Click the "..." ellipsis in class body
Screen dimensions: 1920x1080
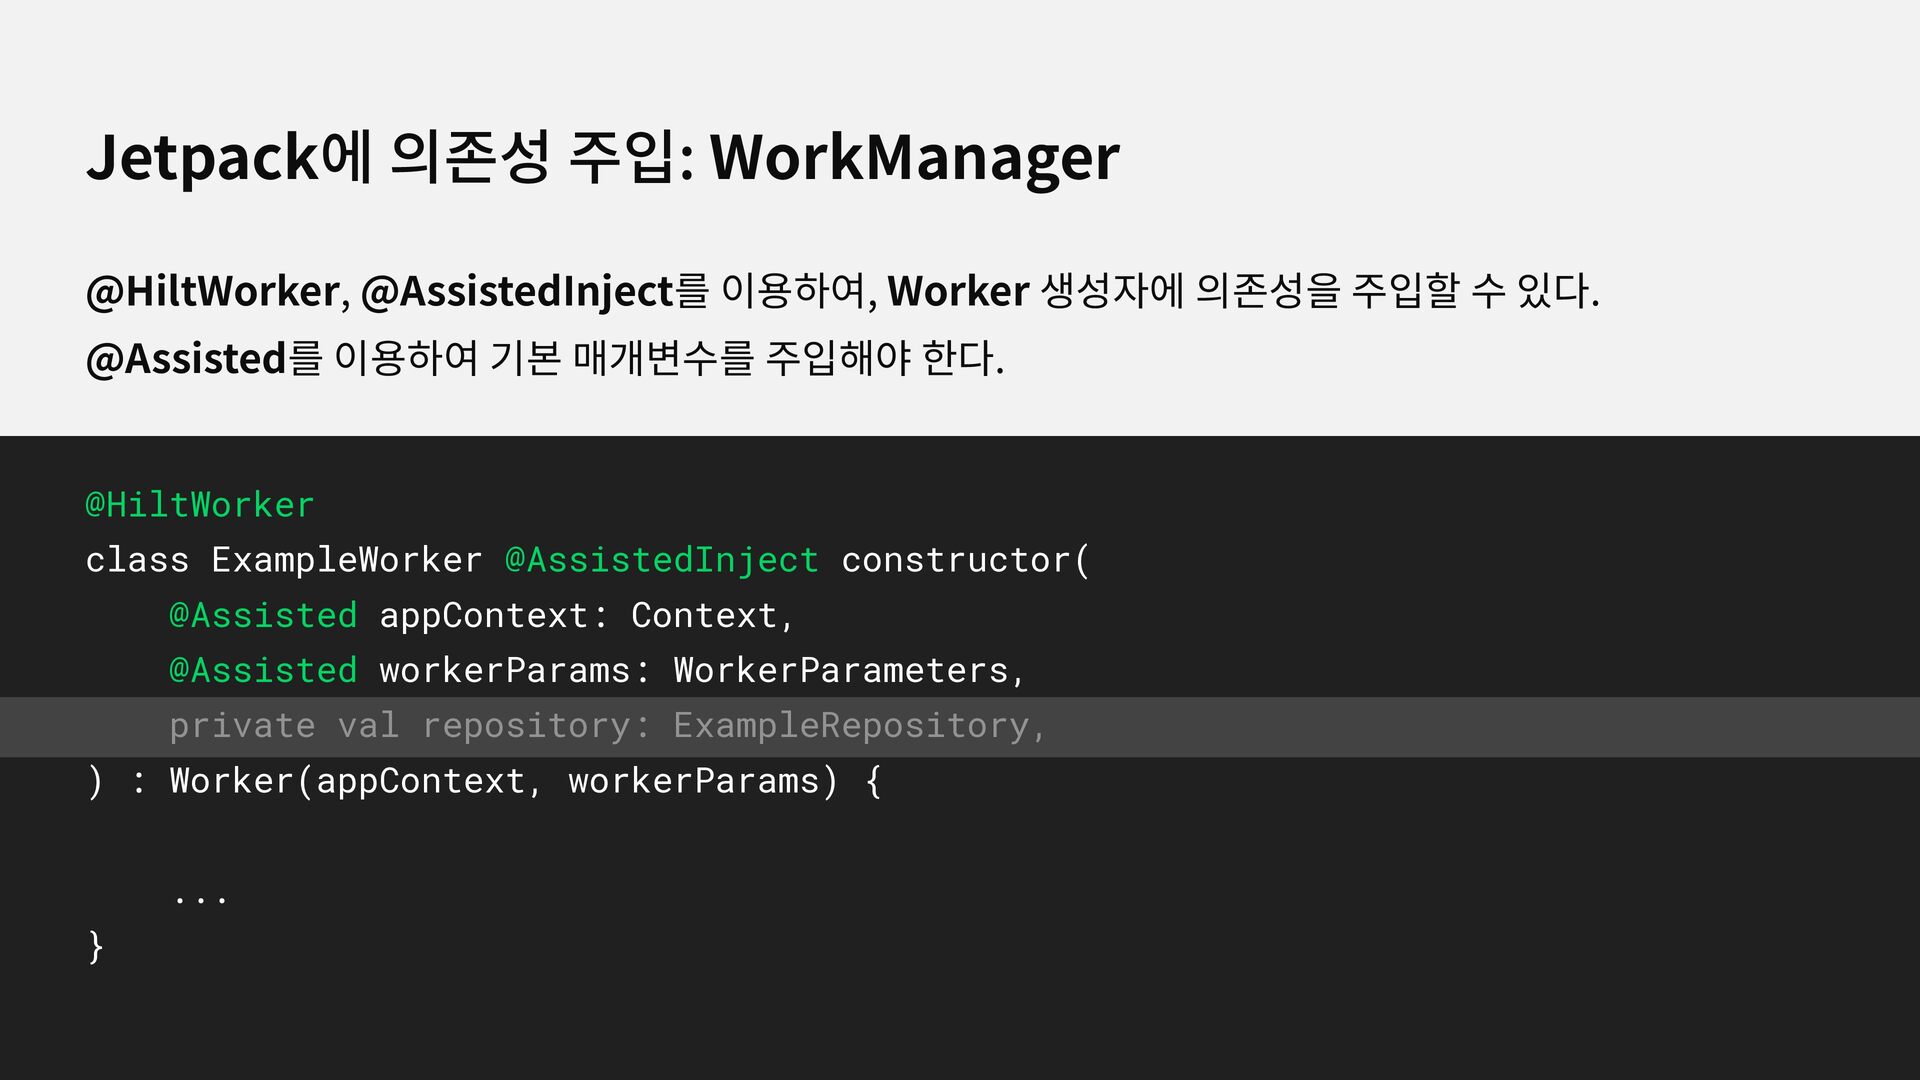(200, 898)
